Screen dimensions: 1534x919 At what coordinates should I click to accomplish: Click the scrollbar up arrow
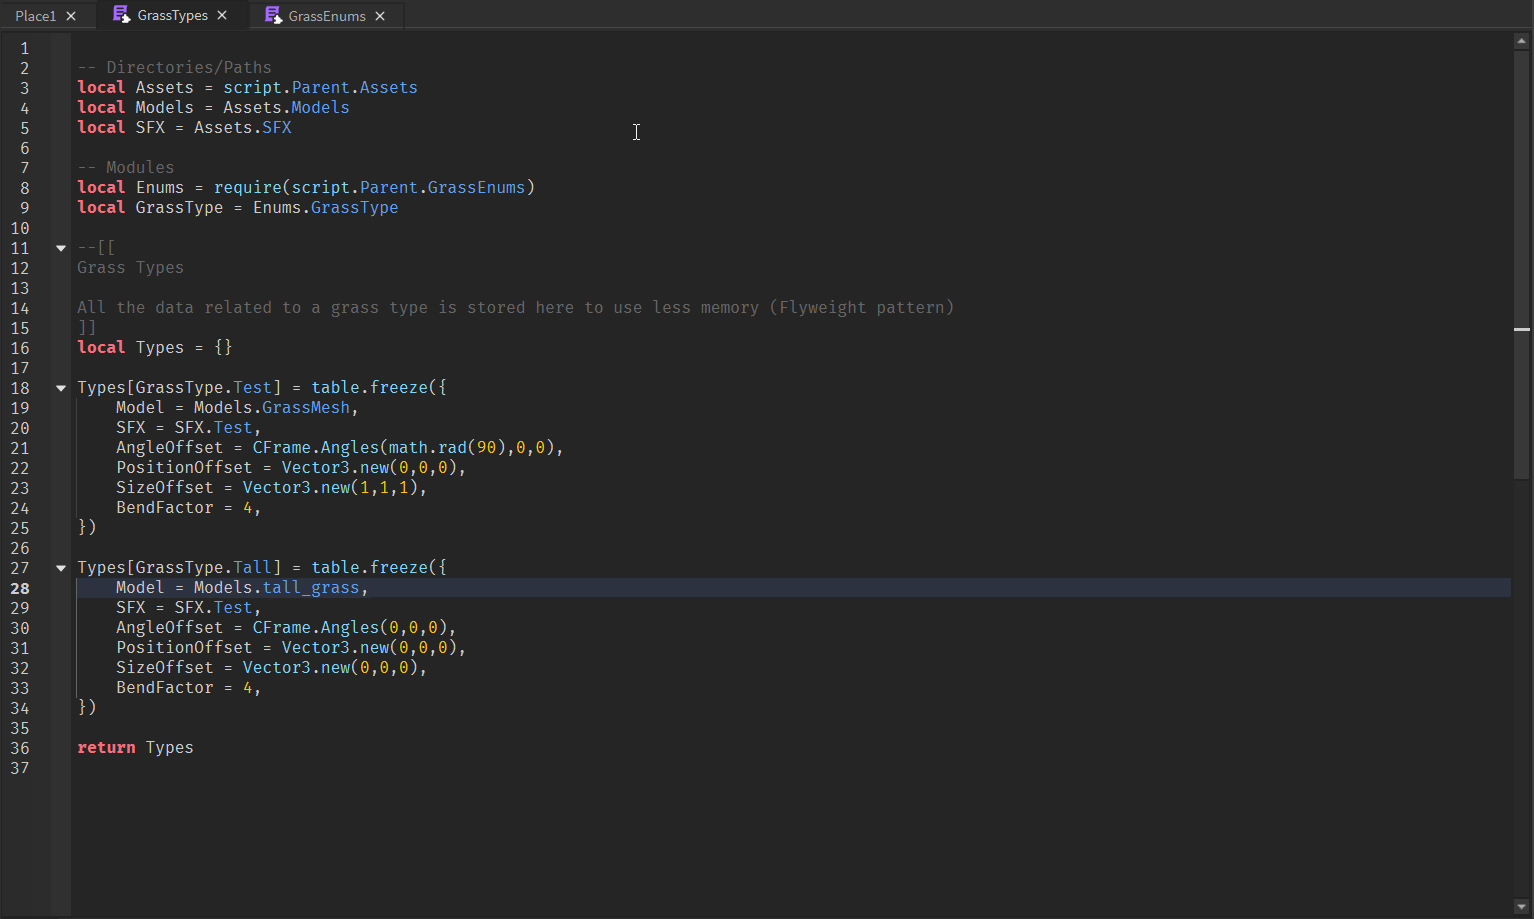(x=1521, y=41)
